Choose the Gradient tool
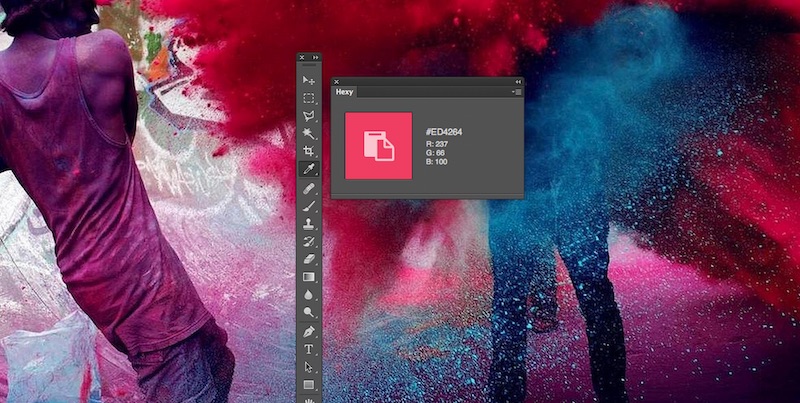This screenshot has height=403, width=800. (309, 277)
